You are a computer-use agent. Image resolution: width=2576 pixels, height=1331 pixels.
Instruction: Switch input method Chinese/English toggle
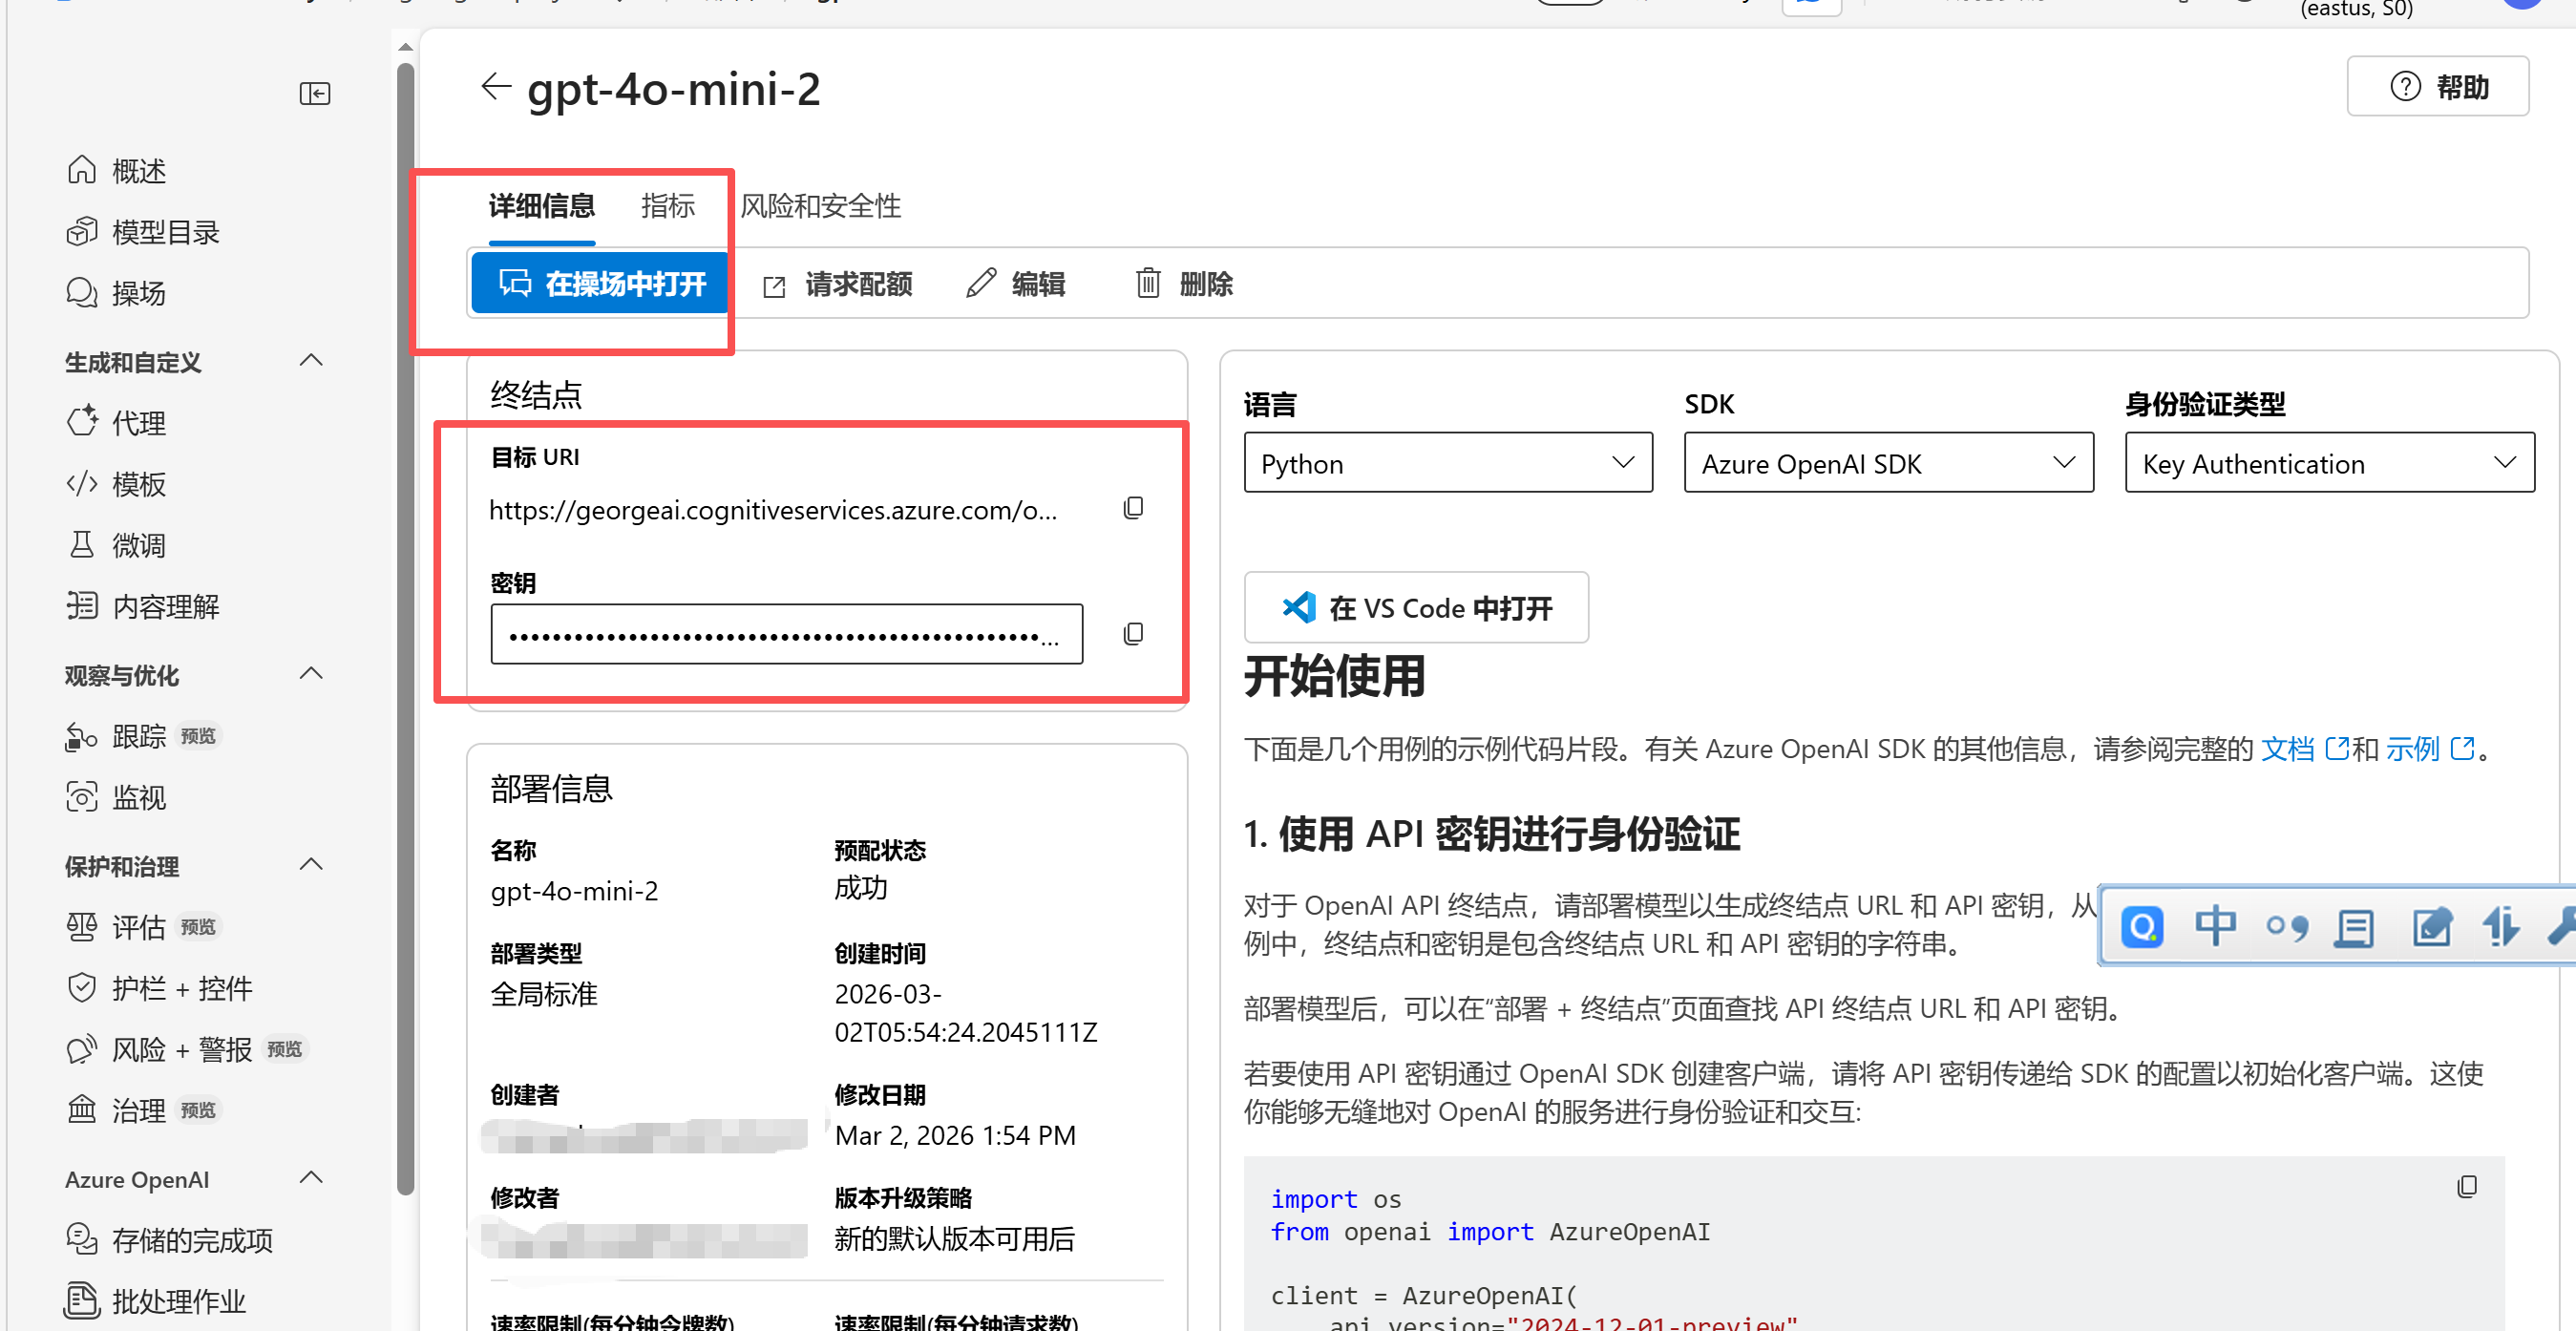point(2214,926)
